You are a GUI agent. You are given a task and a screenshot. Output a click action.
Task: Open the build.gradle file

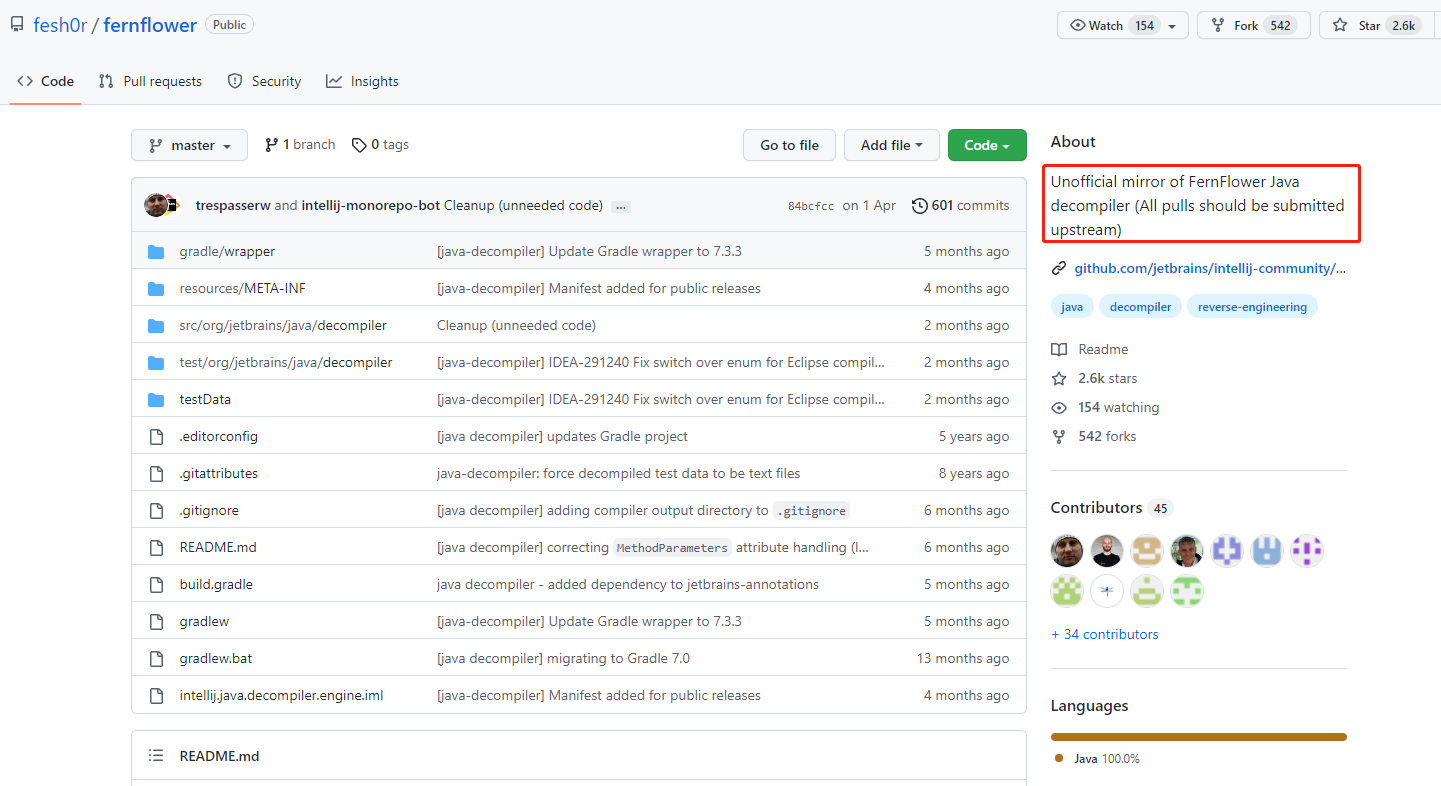(x=216, y=584)
